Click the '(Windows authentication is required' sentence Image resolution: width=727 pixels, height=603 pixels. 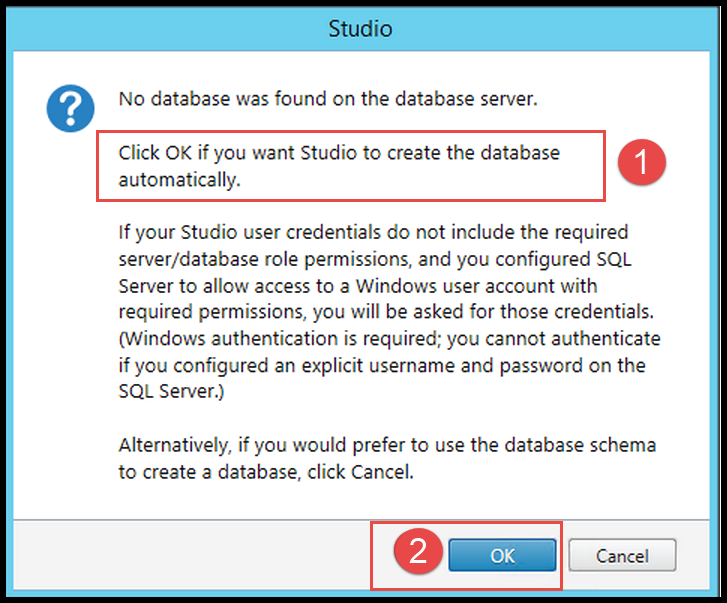[x=389, y=338]
